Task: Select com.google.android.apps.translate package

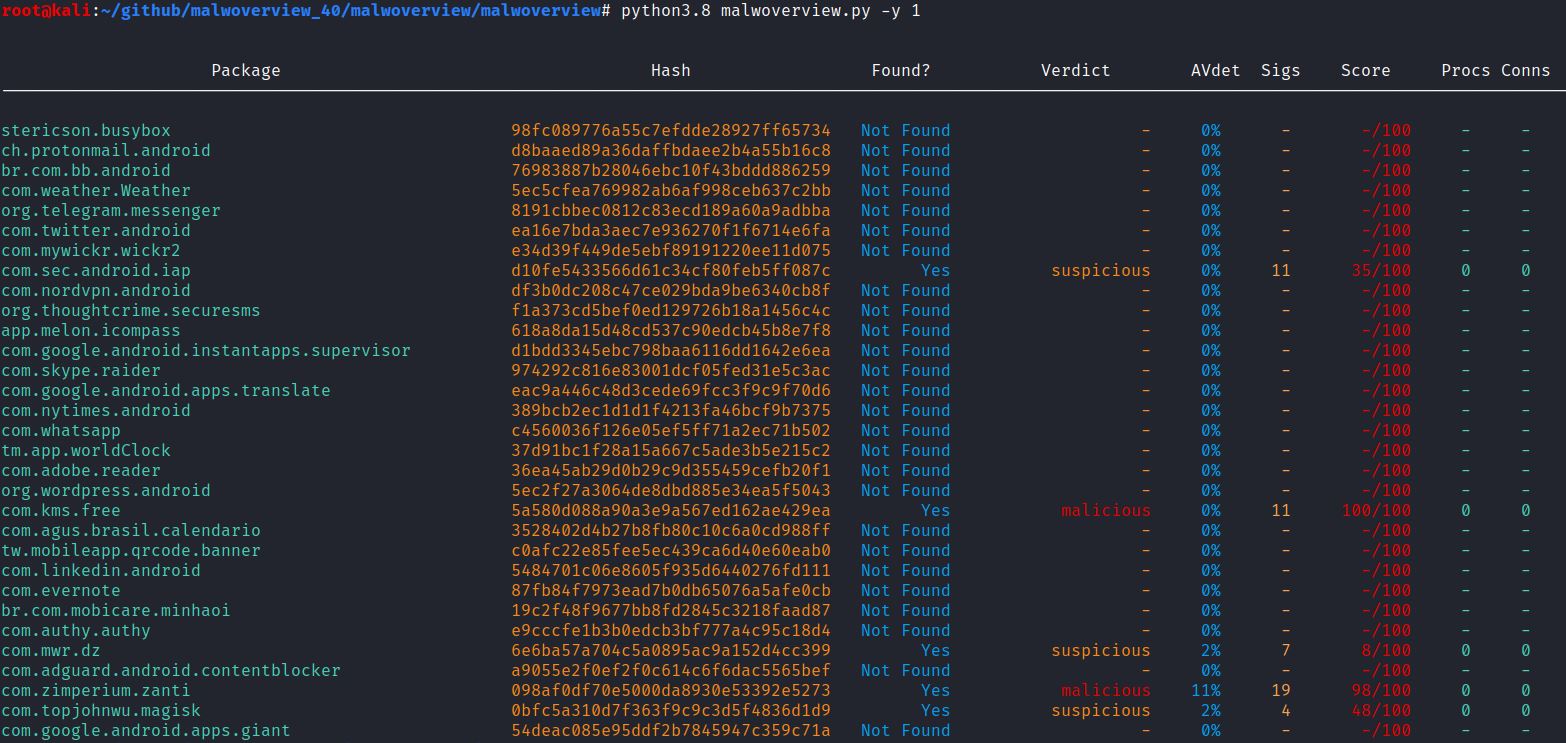Action: coord(166,390)
